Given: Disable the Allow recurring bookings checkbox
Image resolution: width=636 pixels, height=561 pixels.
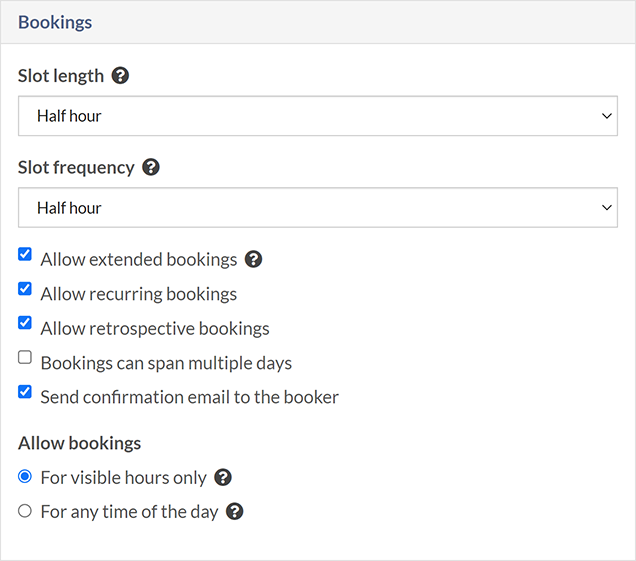Looking at the screenshot, I should tap(25, 289).
